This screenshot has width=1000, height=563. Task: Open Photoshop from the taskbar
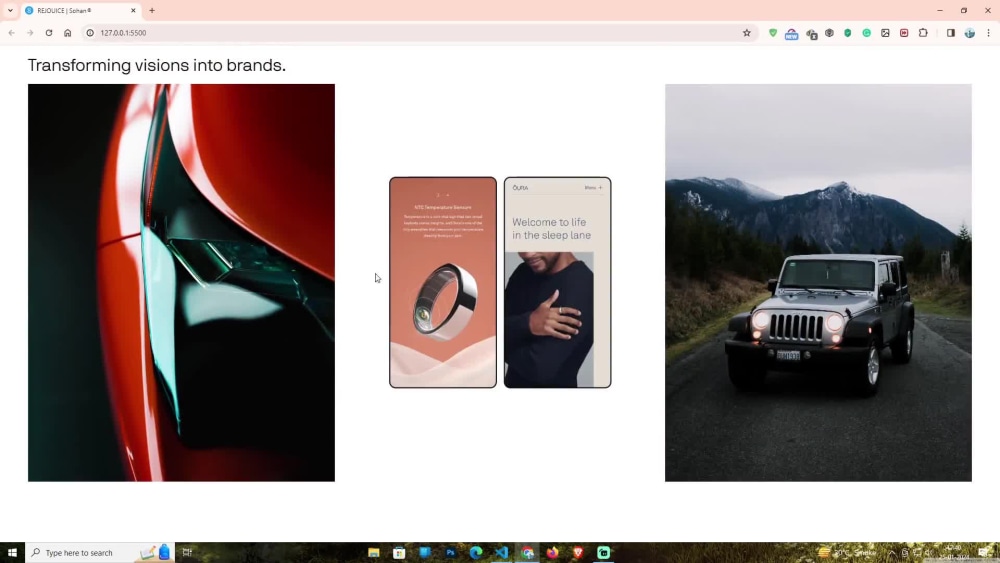click(x=450, y=552)
